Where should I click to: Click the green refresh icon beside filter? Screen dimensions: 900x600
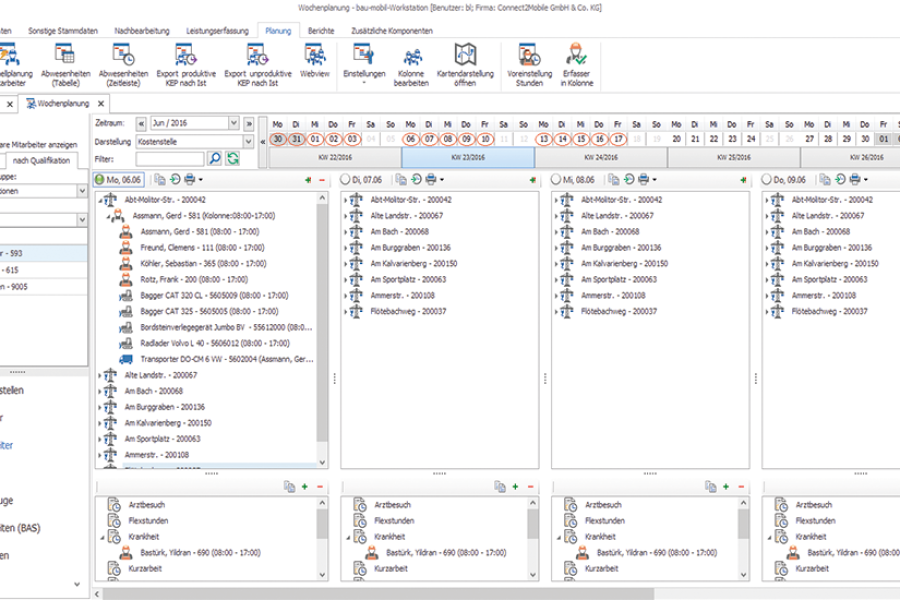tap(233, 158)
